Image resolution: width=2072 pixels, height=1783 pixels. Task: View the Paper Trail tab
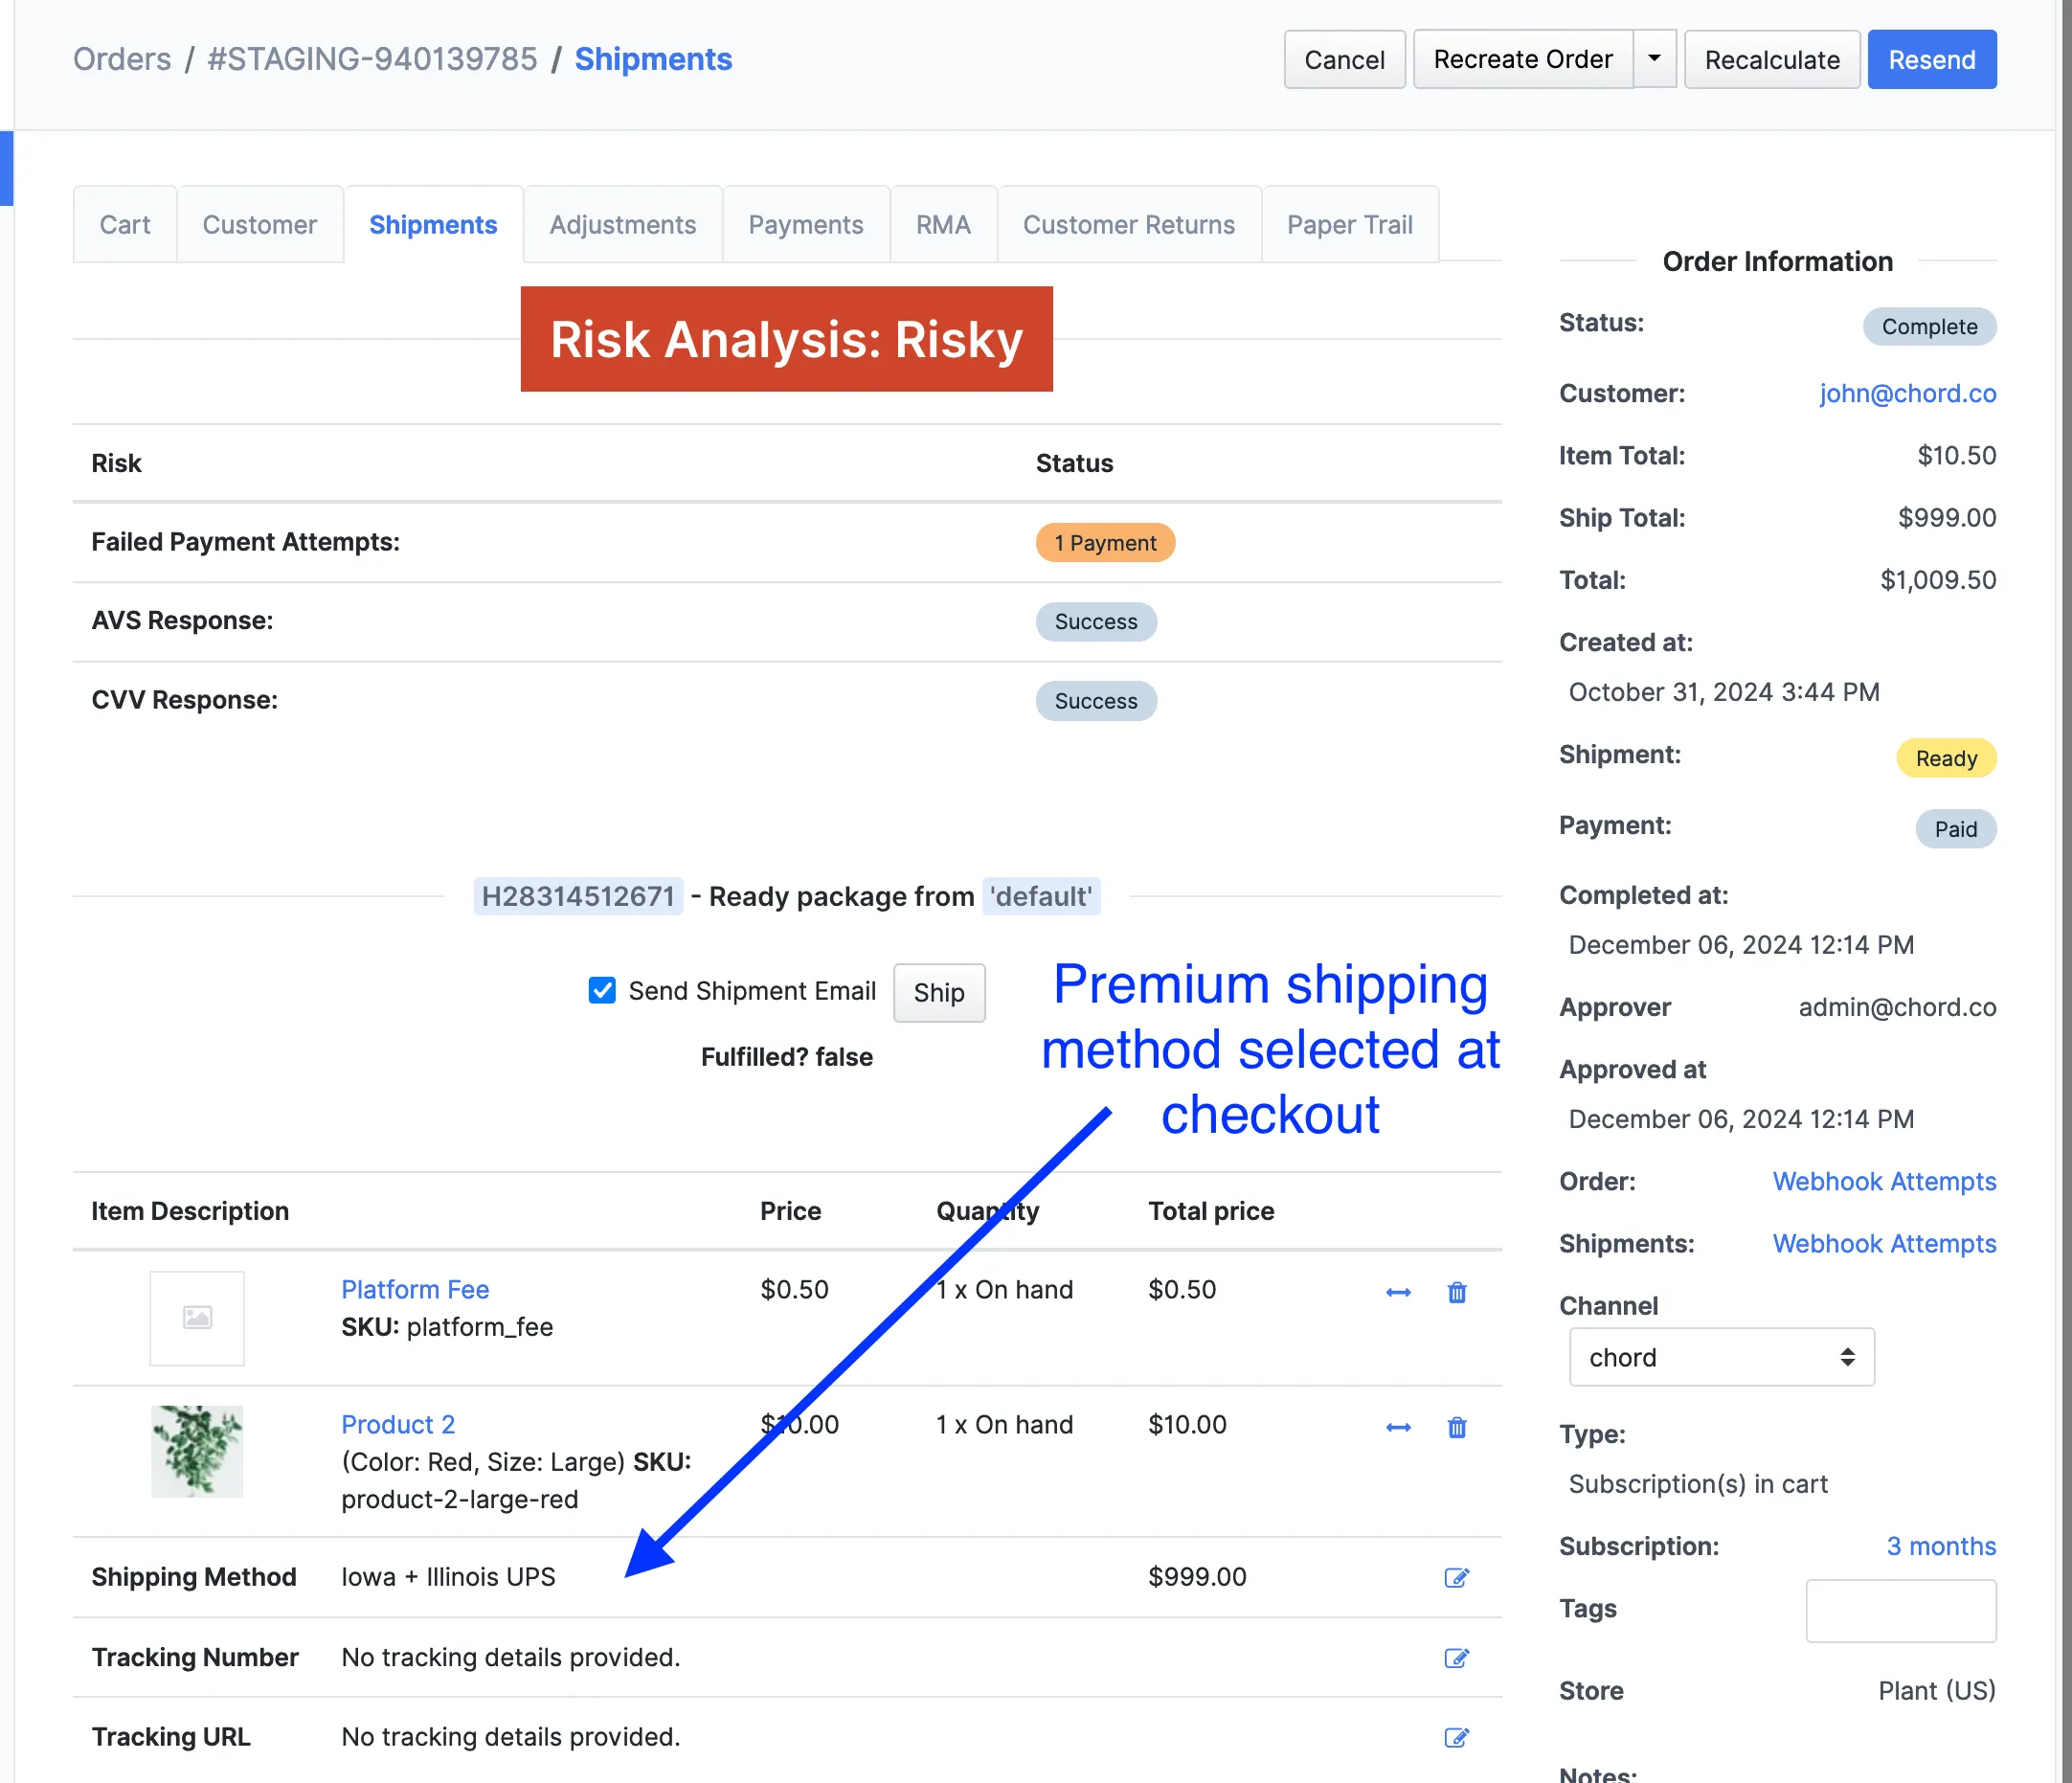(1350, 224)
